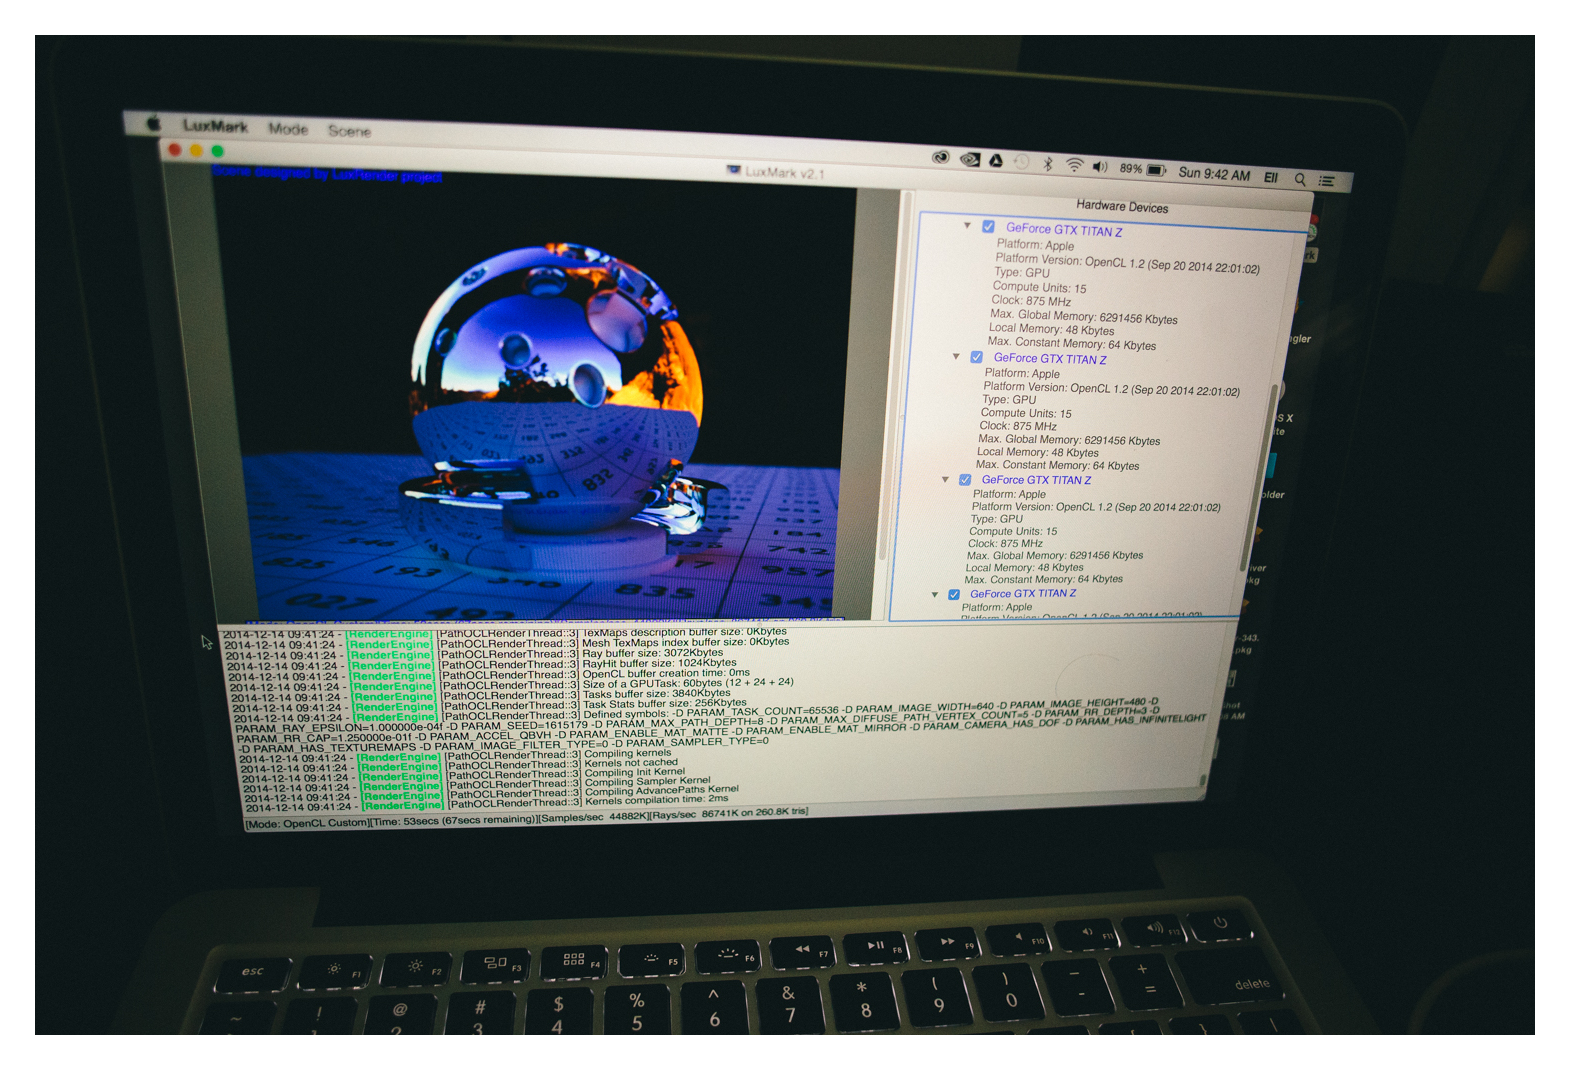Open the Scene menu
This screenshot has height=1070, width=1570.
[349, 131]
